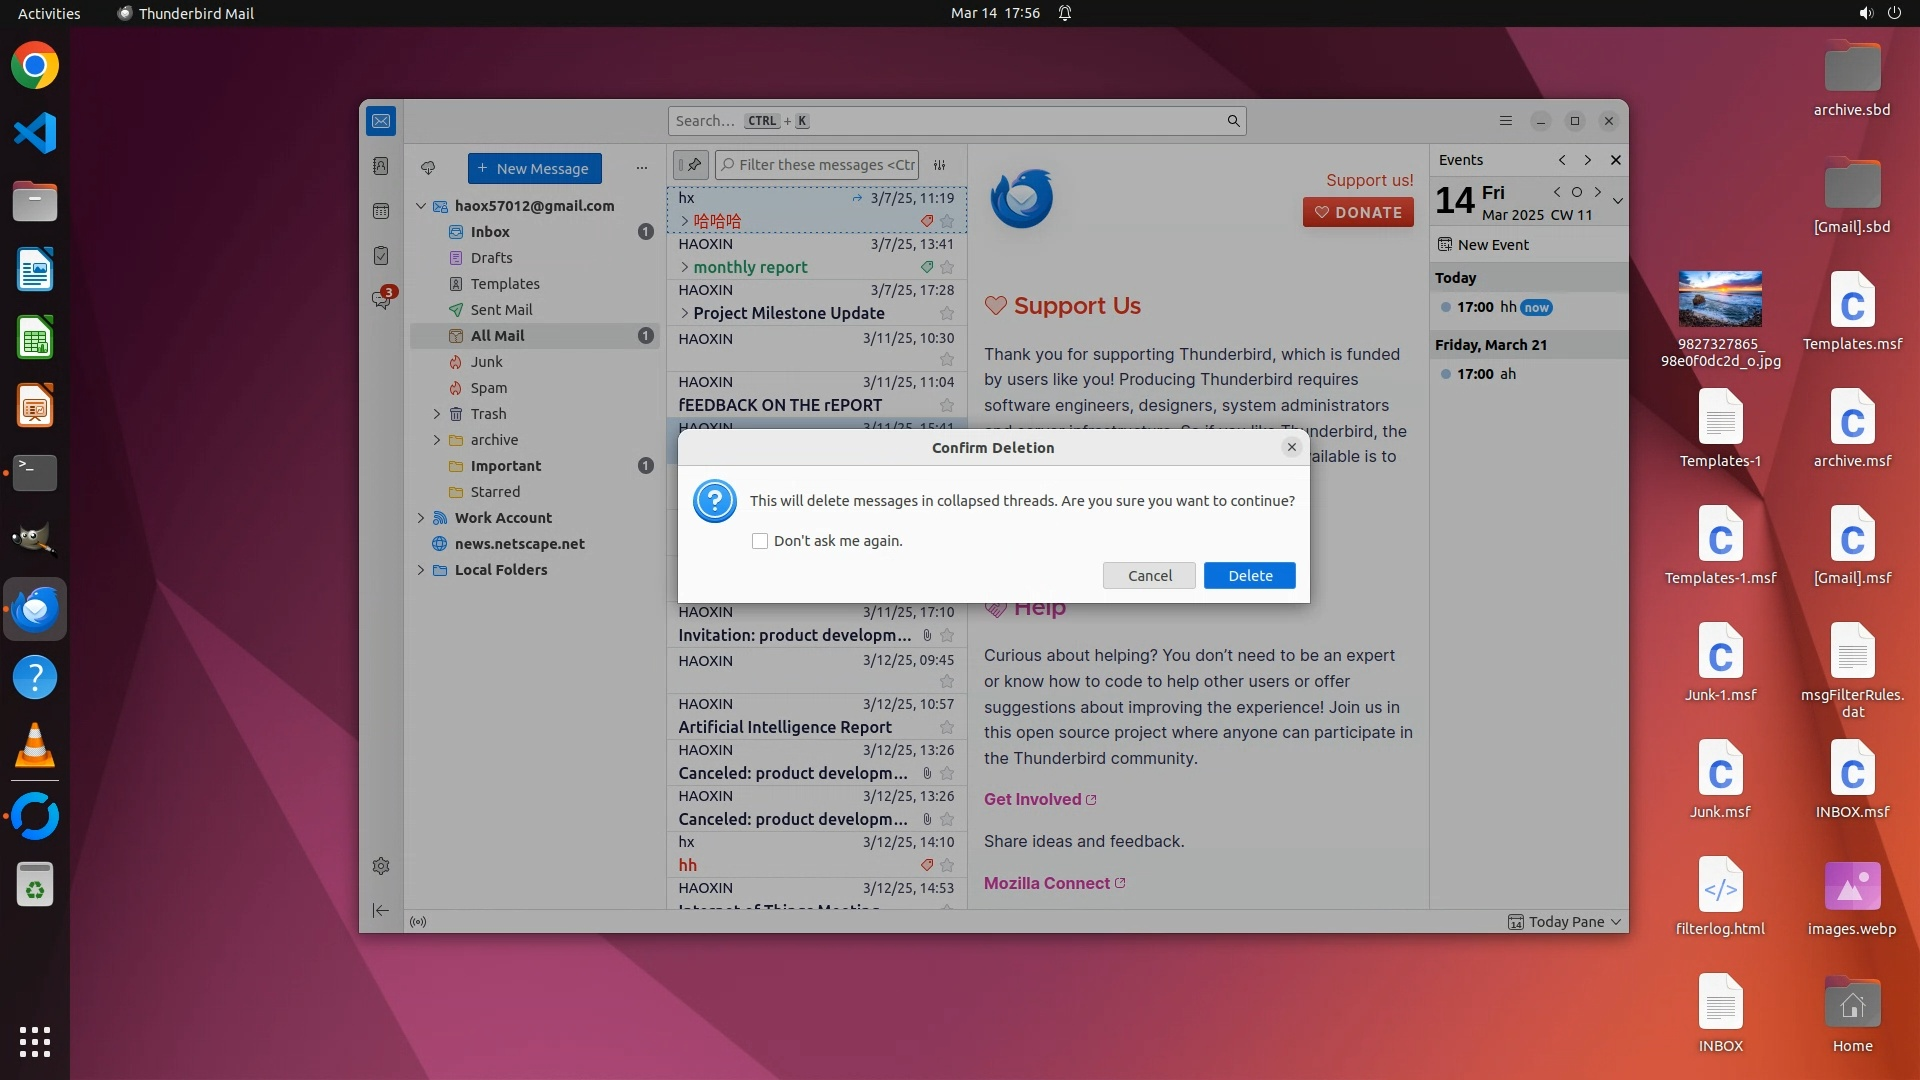Open message list display options icon

(940, 165)
